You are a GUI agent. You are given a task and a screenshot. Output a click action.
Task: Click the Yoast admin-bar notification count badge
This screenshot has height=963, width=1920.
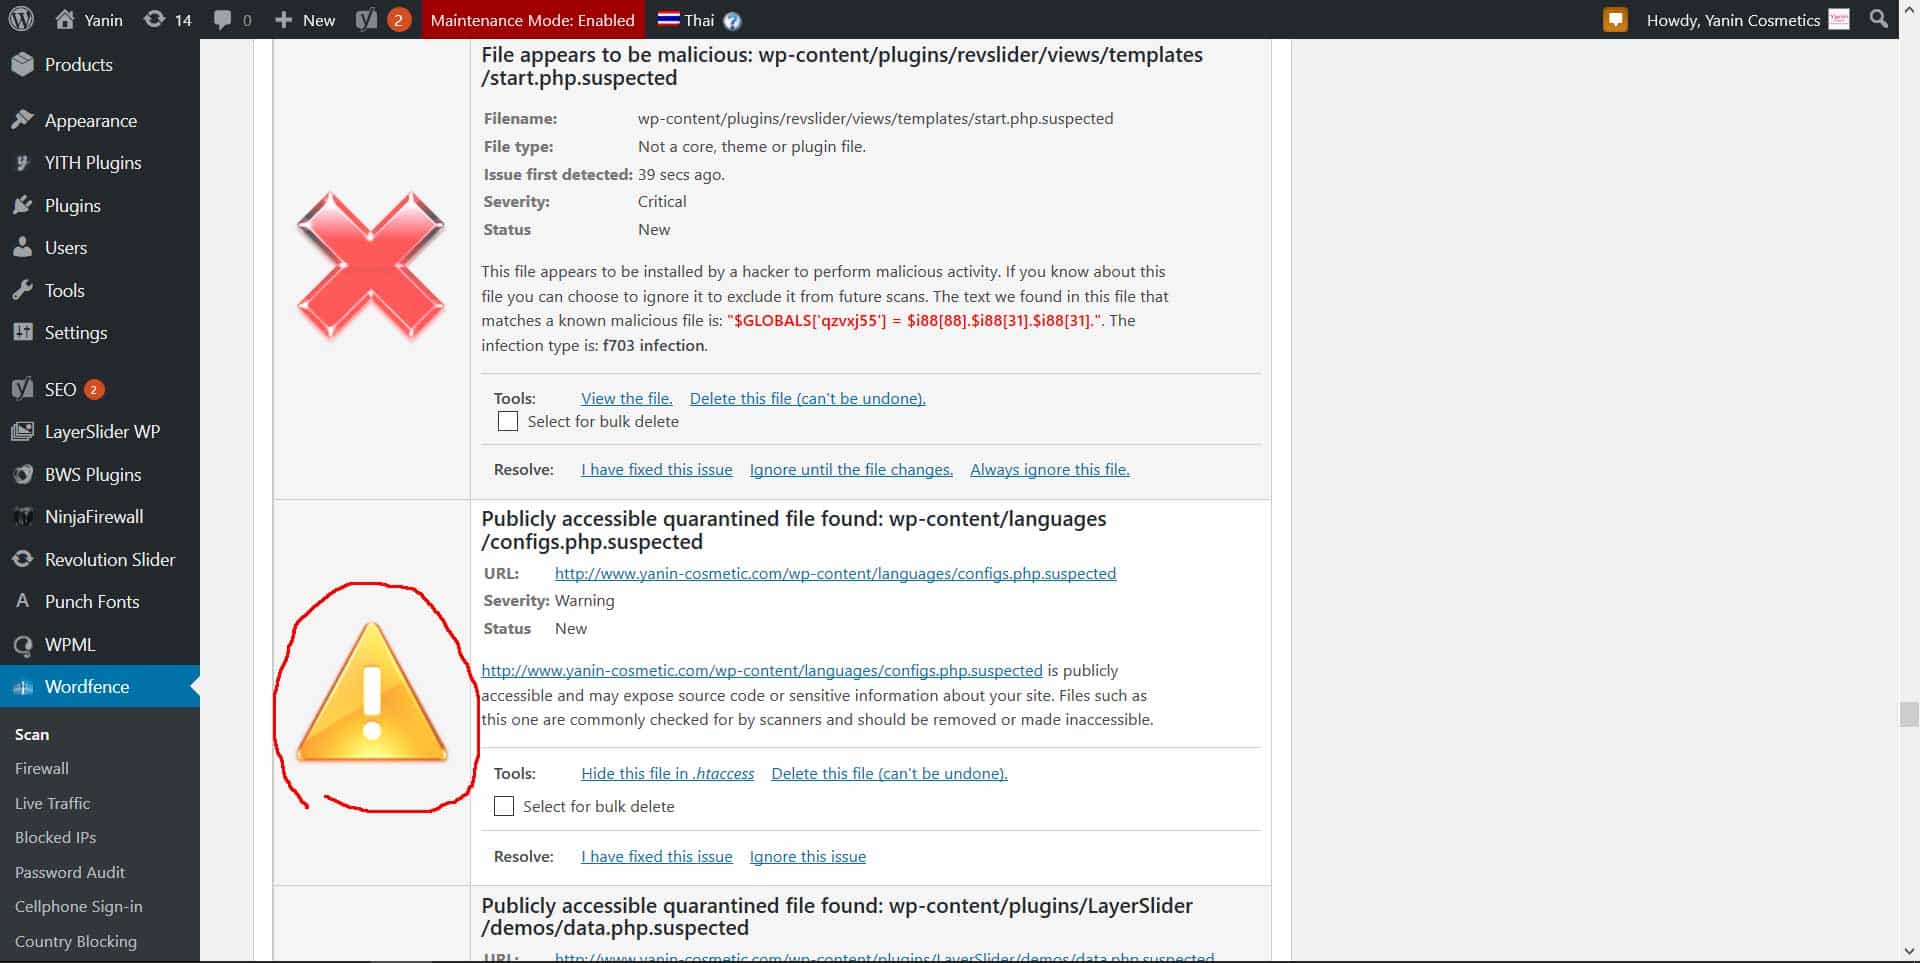pyautogui.click(x=398, y=20)
